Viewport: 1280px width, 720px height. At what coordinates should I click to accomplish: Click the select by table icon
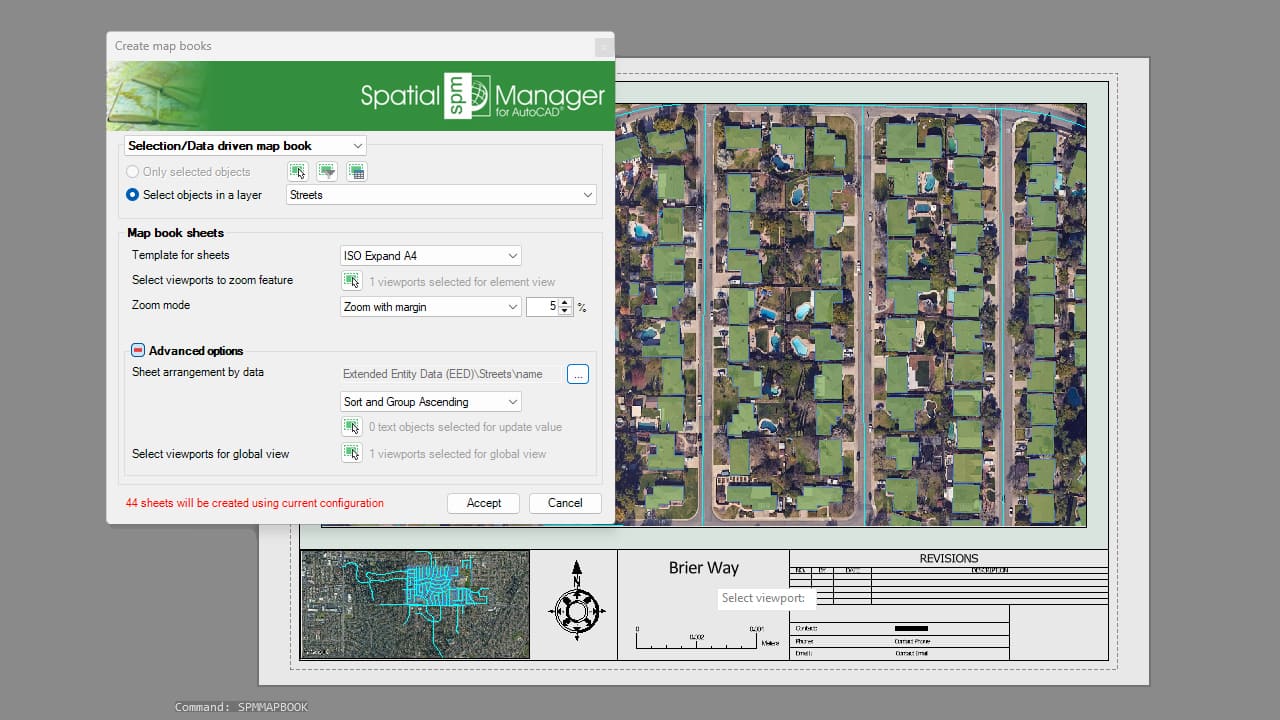click(x=356, y=172)
